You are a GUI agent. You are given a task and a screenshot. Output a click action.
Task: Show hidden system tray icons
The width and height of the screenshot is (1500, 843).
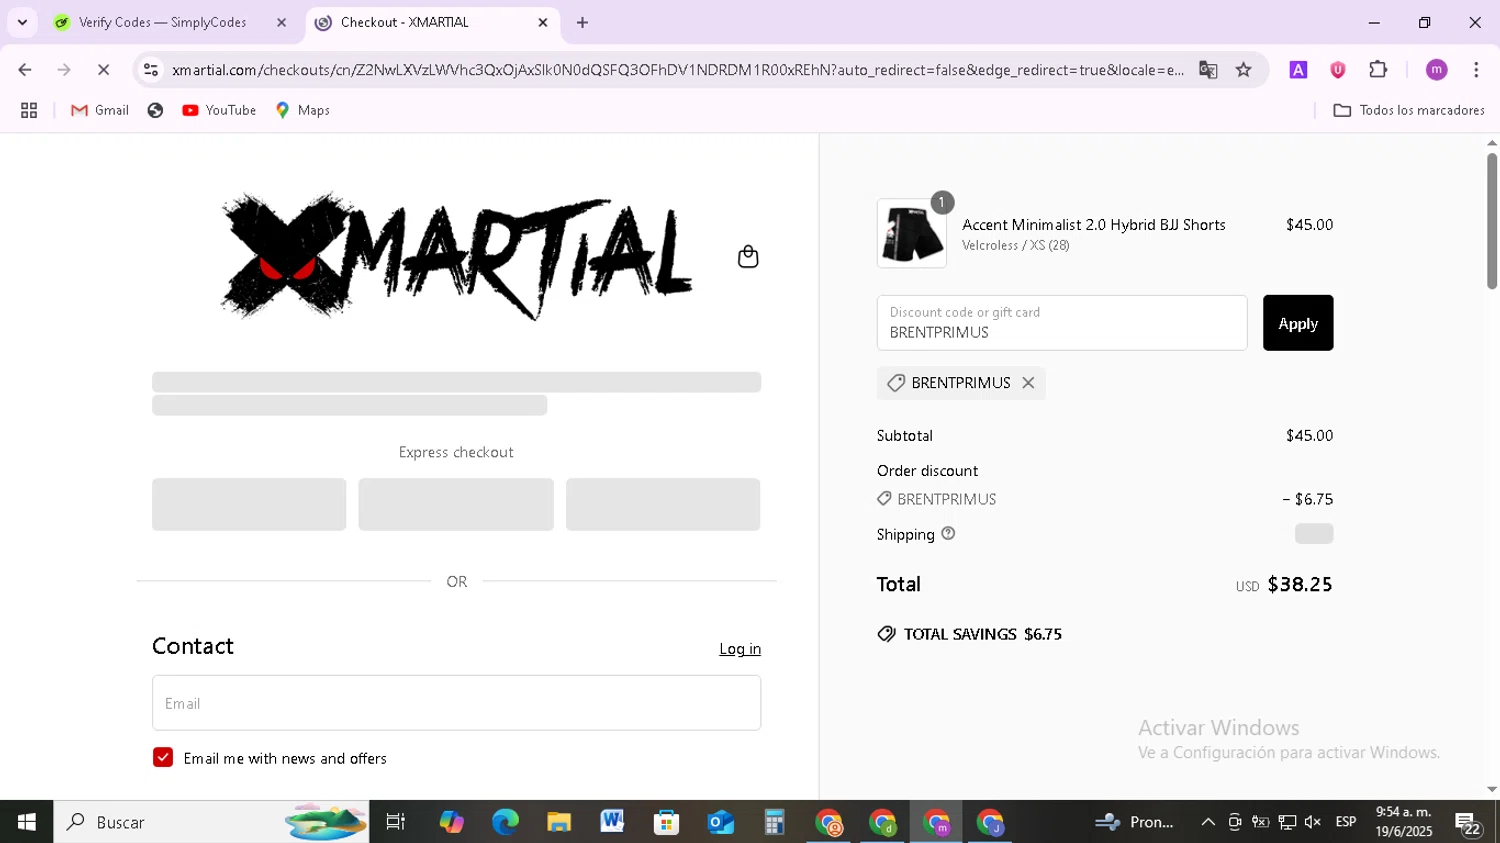tap(1208, 822)
